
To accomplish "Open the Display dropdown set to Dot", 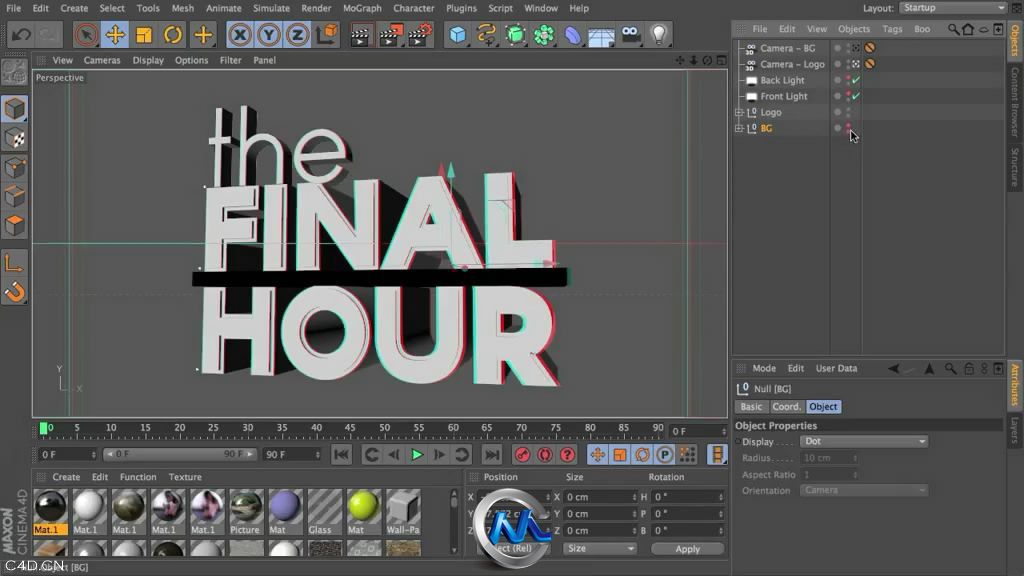I will tap(863, 441).
